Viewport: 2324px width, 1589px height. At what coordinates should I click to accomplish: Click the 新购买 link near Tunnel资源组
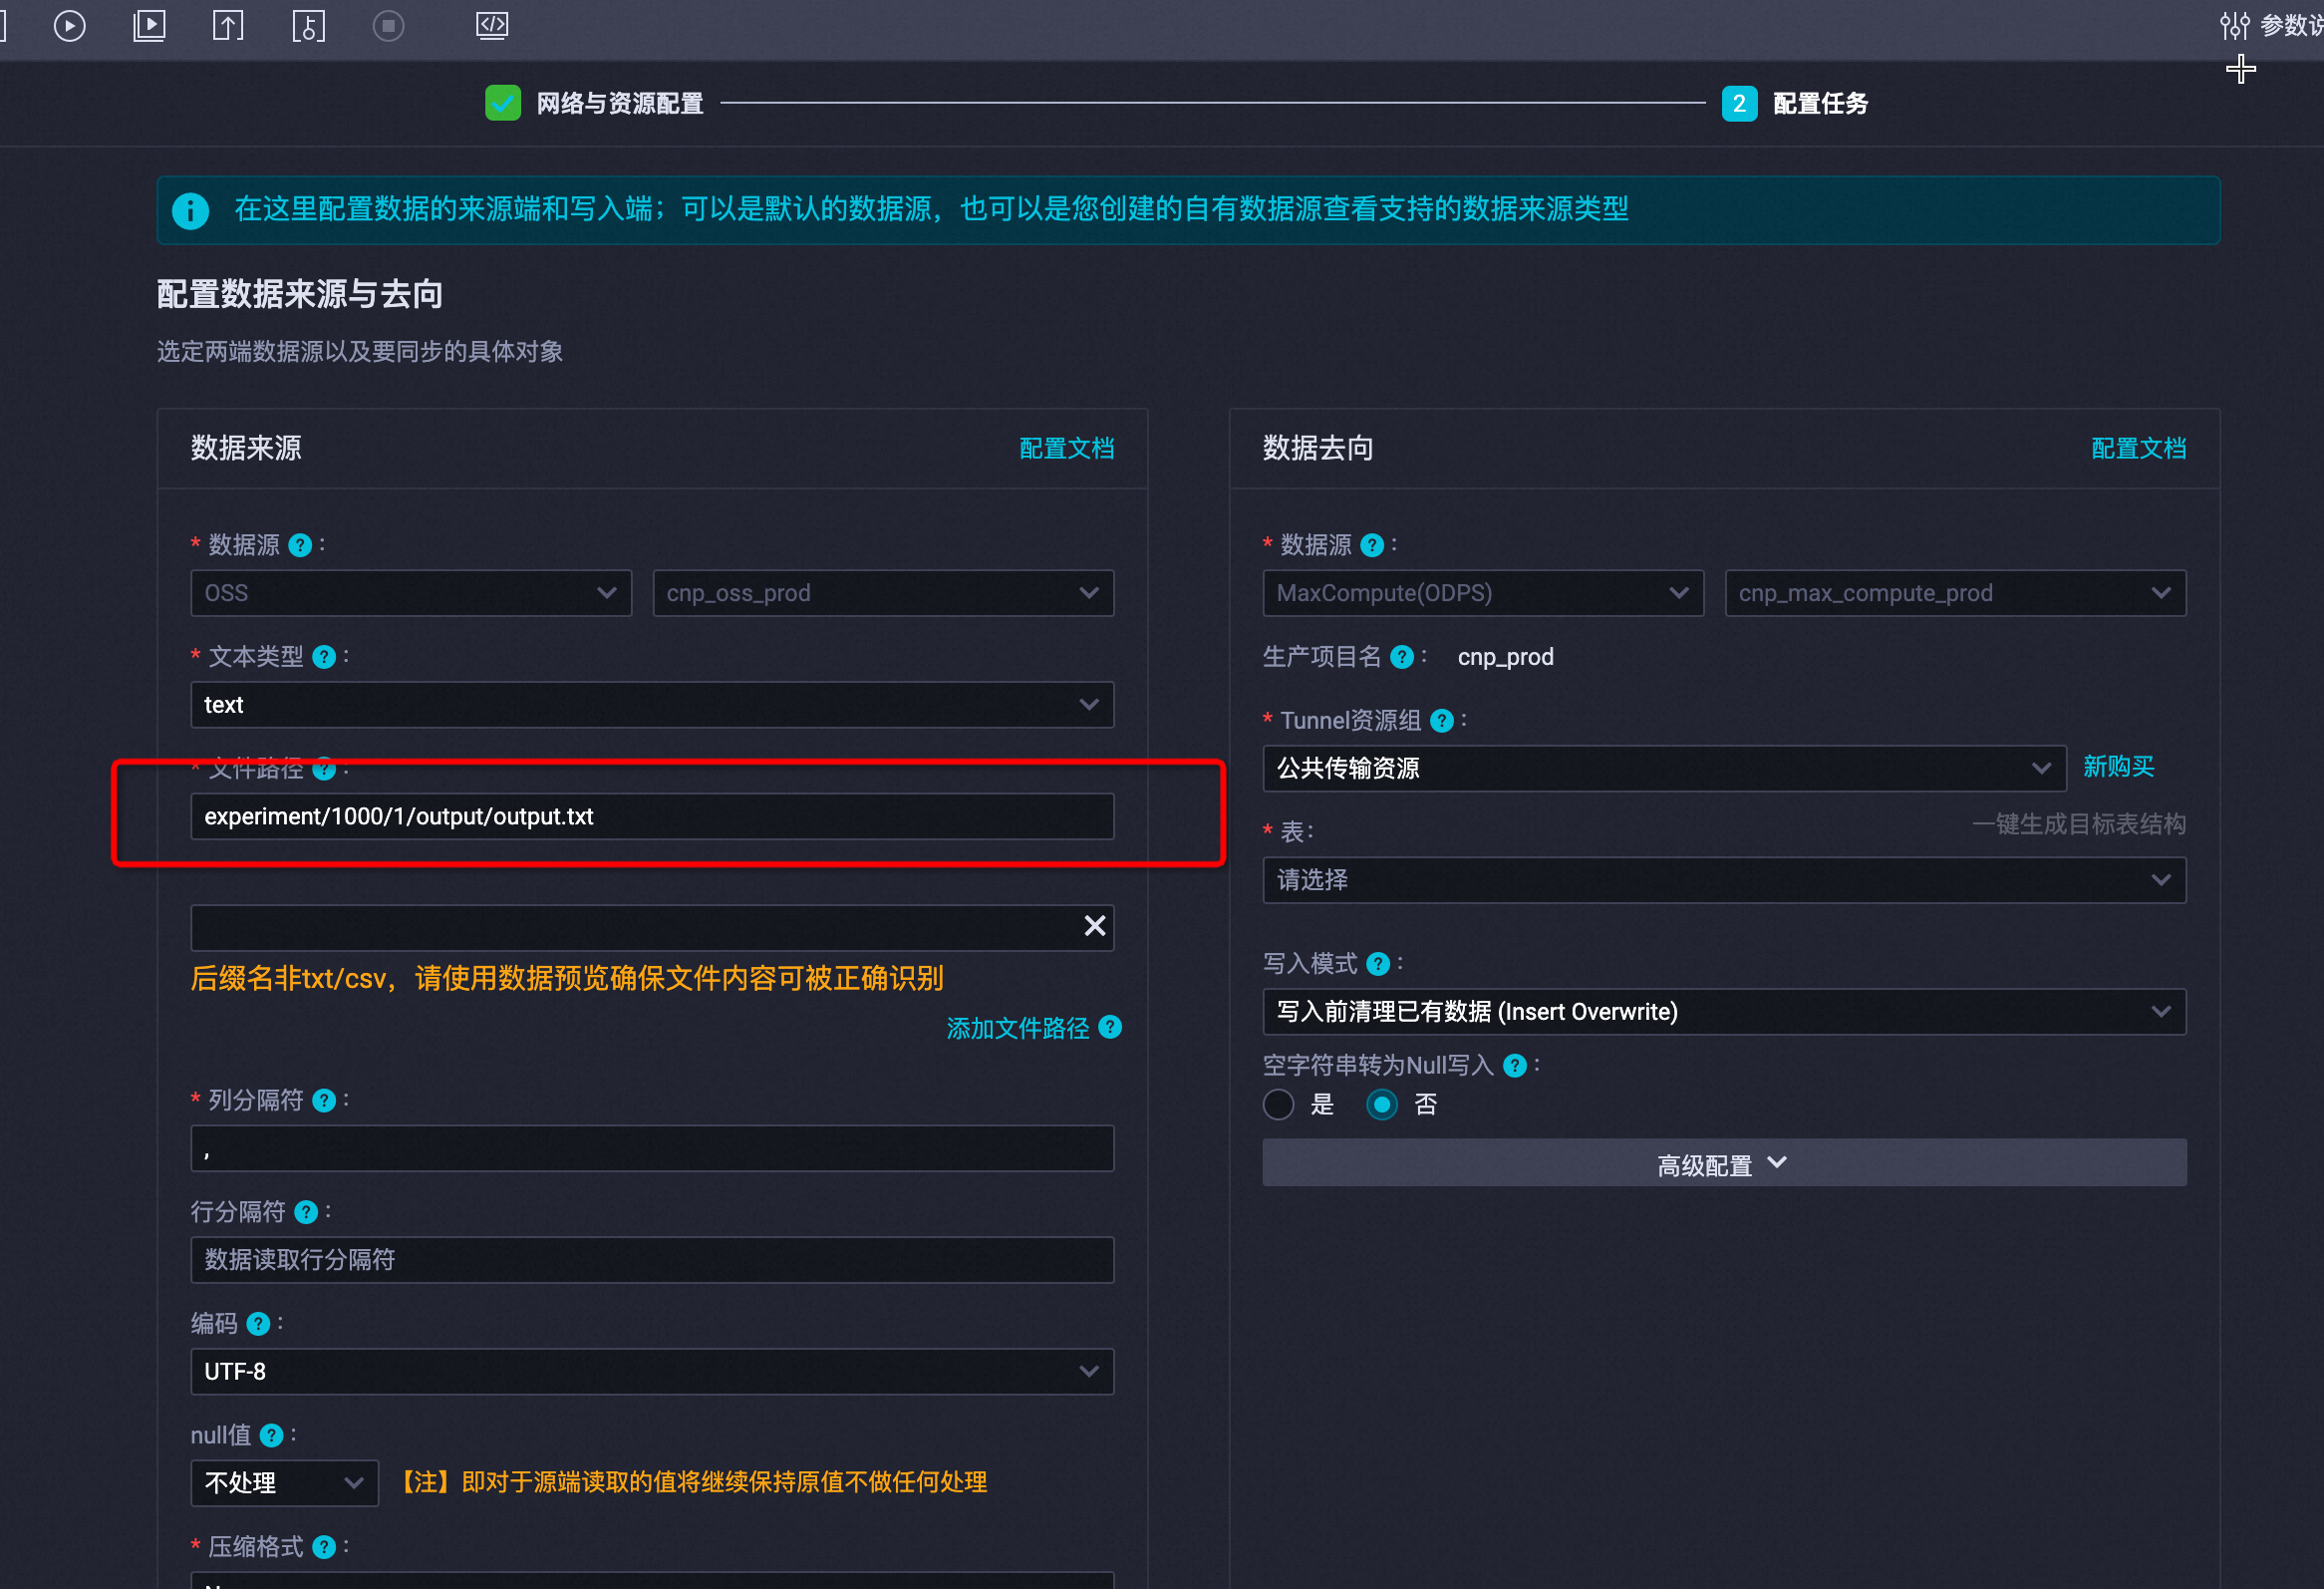pos(2118,767)
